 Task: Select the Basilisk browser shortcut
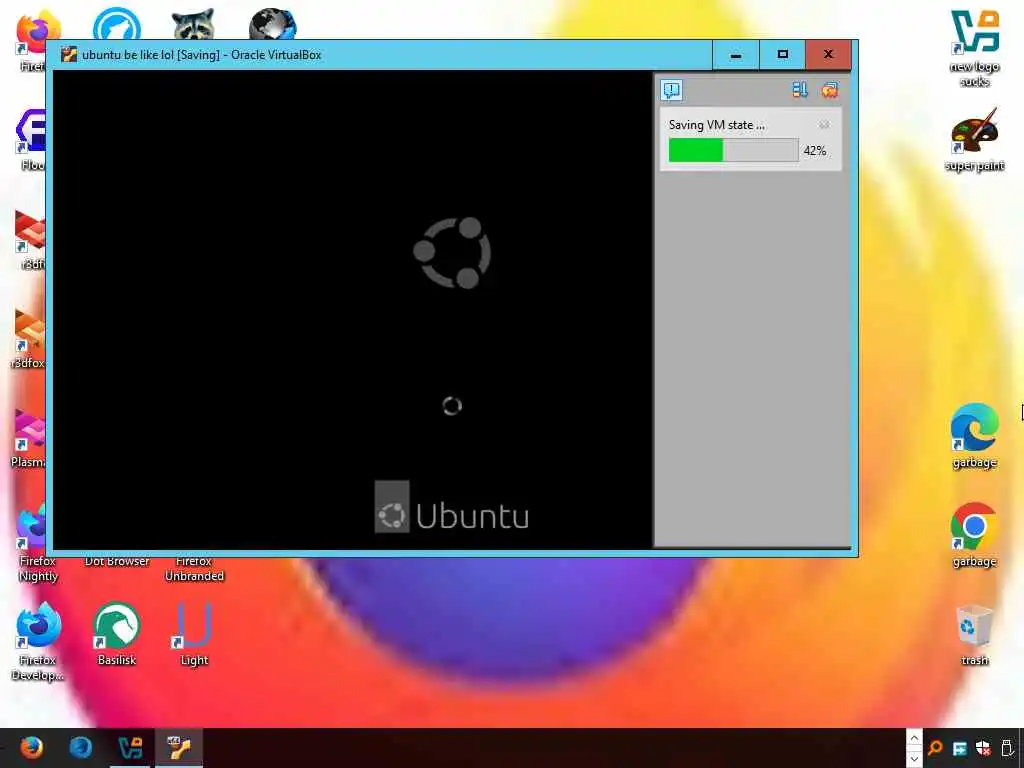[x=117, y=633]
